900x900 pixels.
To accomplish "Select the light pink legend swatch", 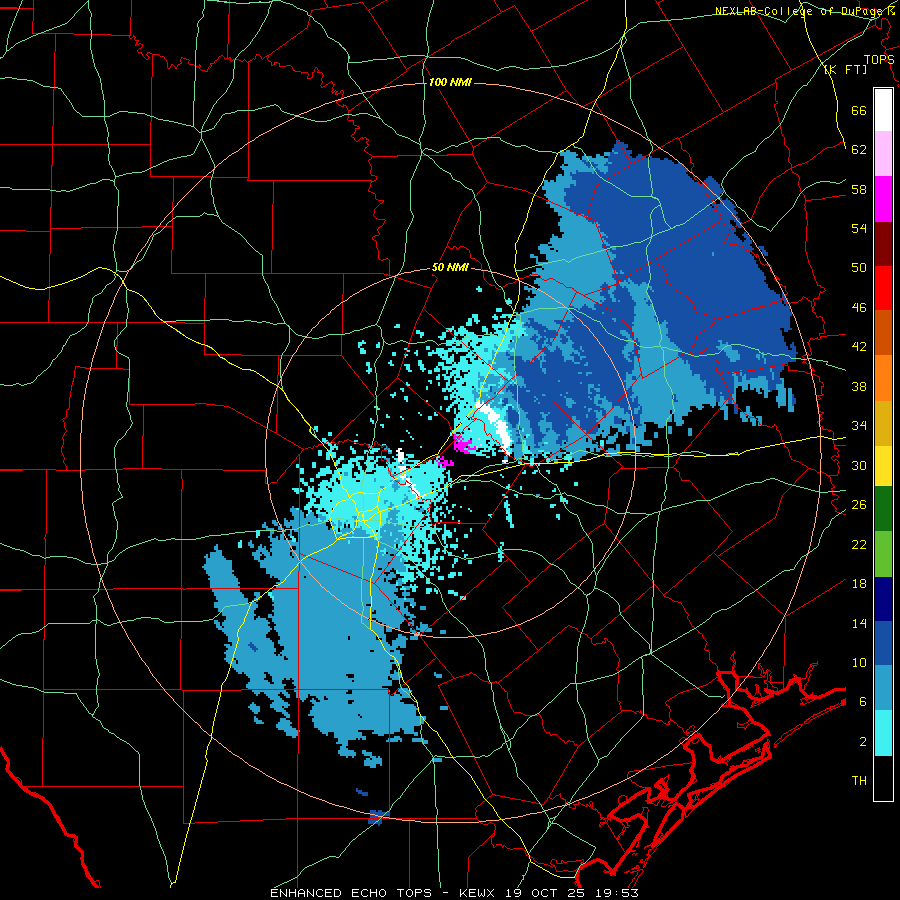I will tap(883, 154).
